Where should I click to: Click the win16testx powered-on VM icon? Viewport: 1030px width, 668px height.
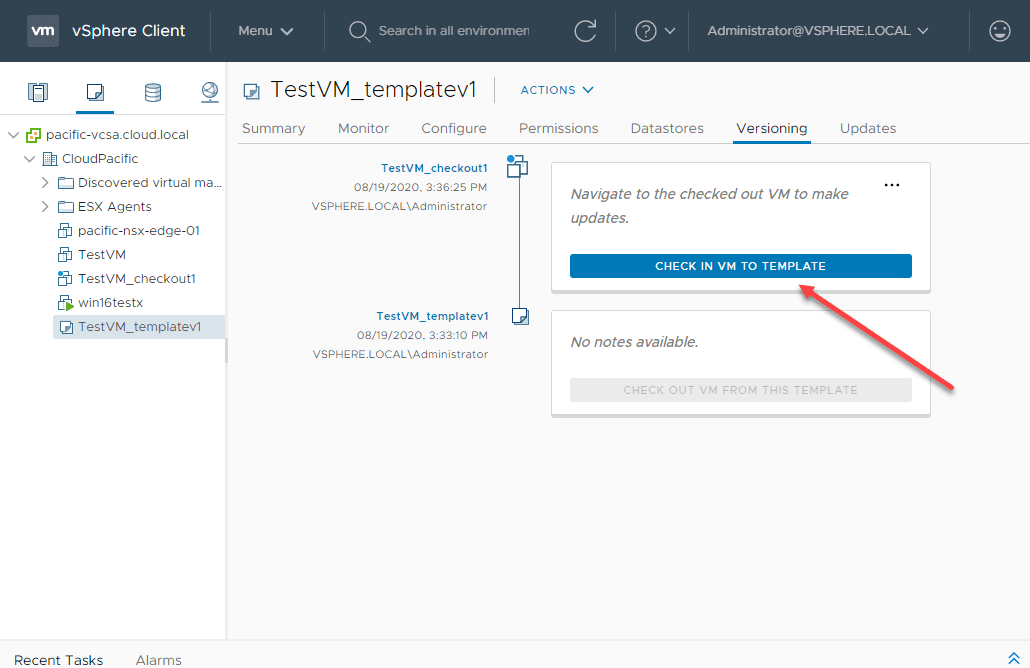pos(65,303)
